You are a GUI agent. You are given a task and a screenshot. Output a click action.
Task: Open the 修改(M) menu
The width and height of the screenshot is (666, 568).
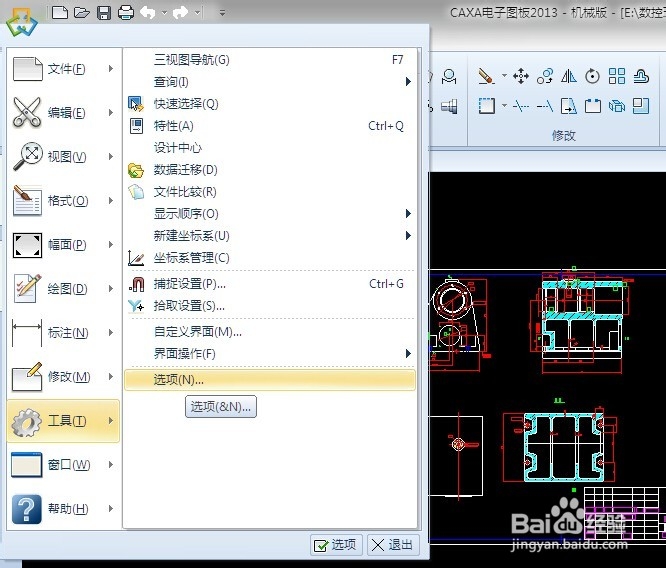[x=64, y=377]
